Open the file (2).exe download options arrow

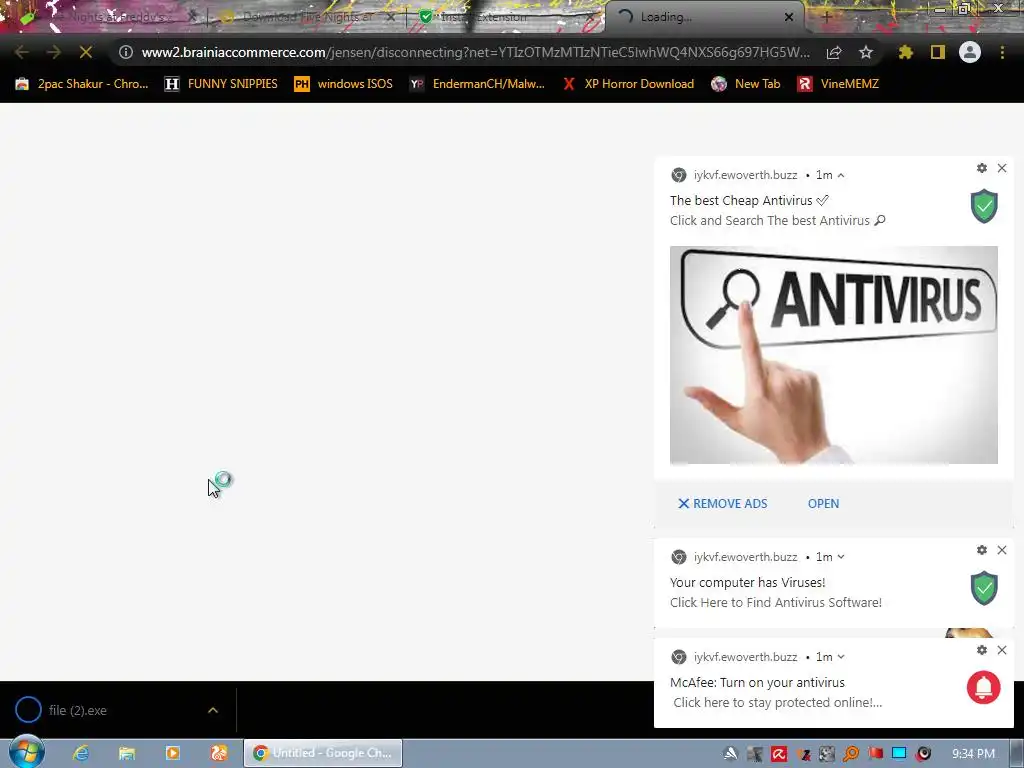coord(213,710)
